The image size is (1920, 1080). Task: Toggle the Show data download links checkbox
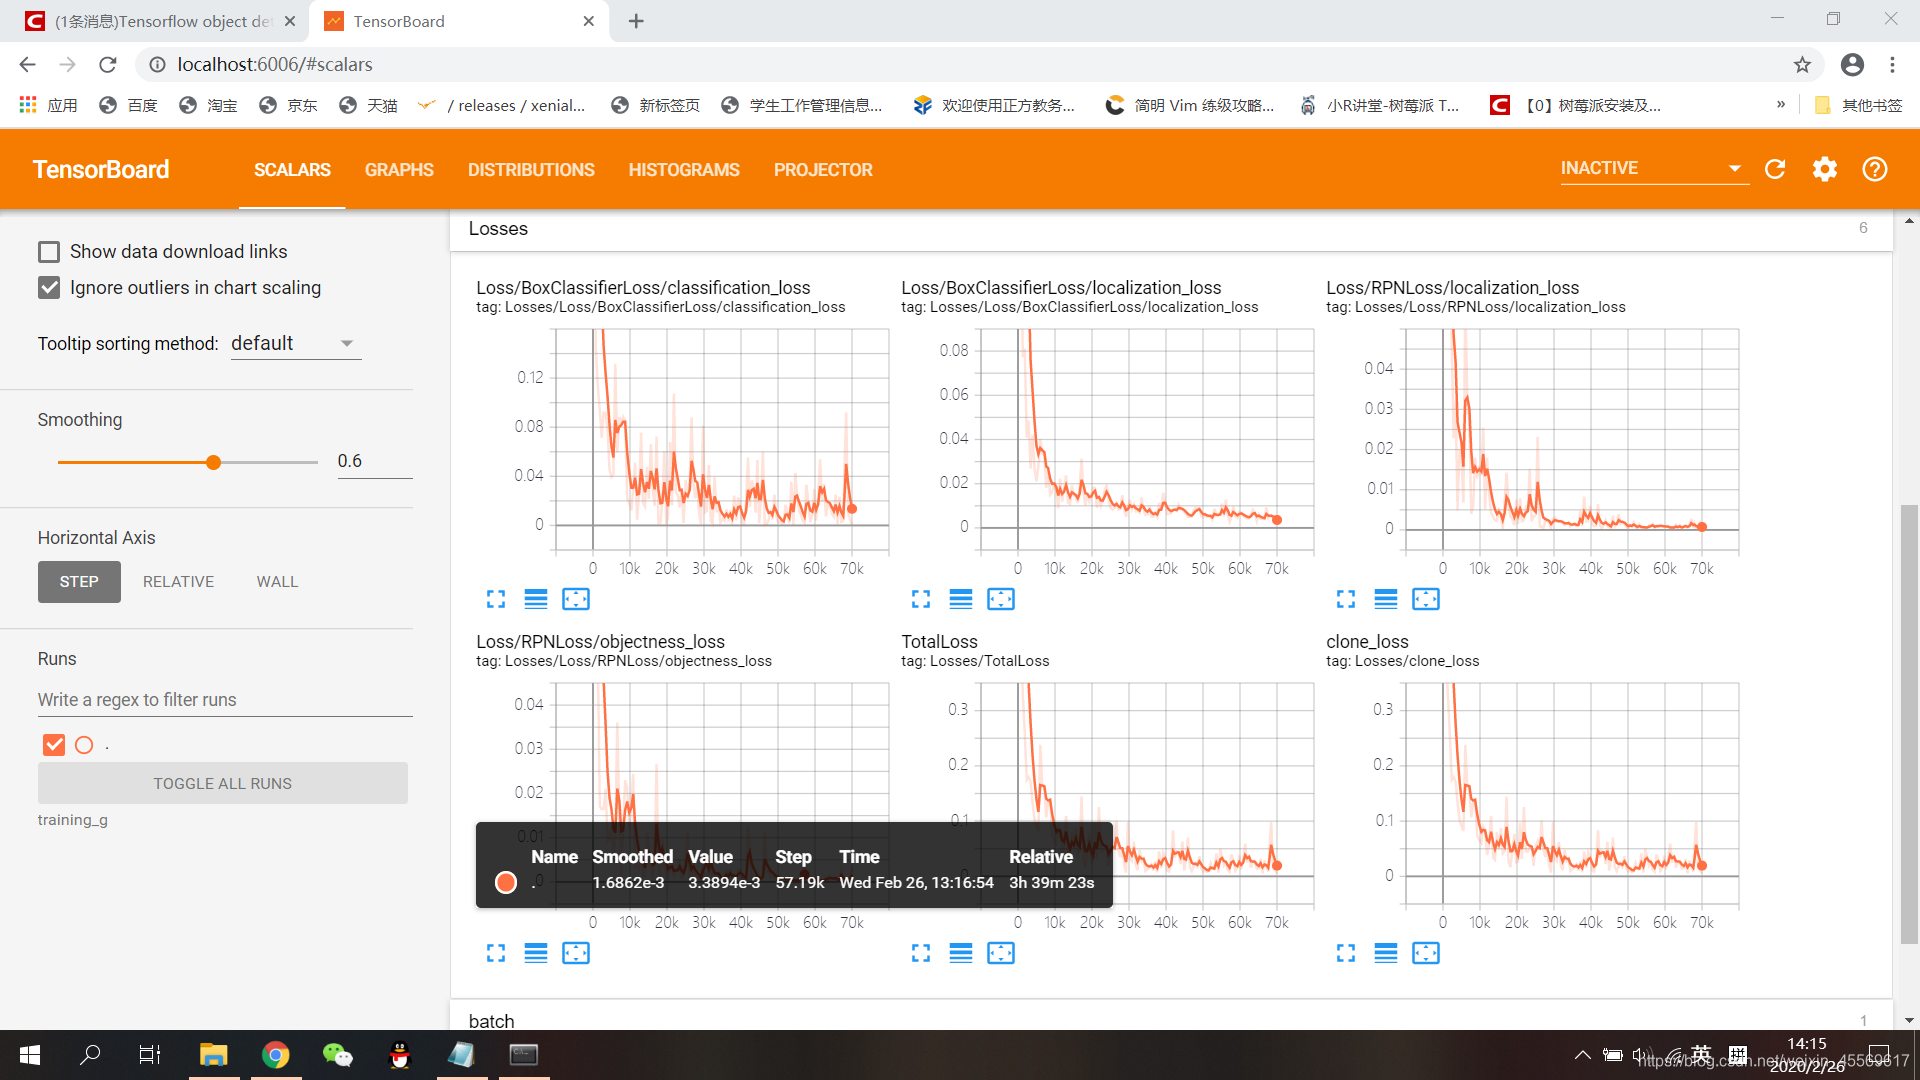[x=49, y=252]
